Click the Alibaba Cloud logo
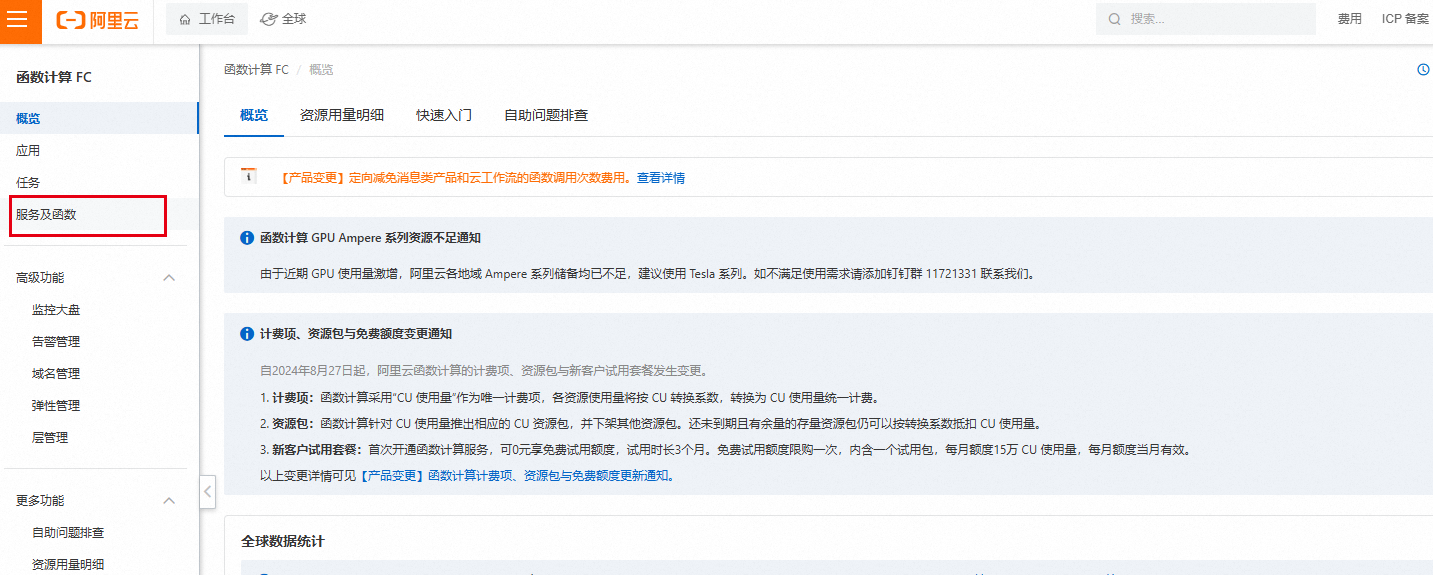Screen dimensions: 1433x575 tap(98, 20)
